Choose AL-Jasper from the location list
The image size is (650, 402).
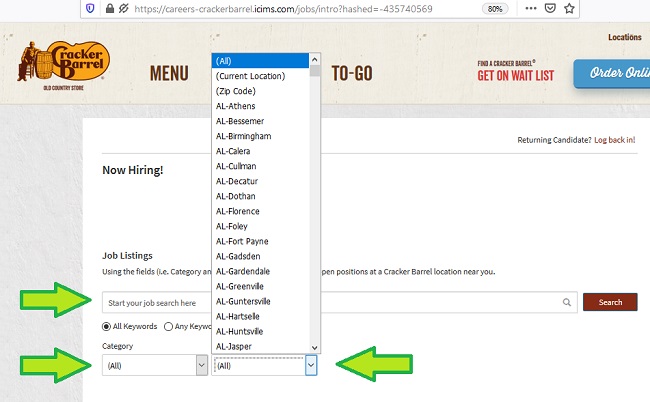point(260,346)
